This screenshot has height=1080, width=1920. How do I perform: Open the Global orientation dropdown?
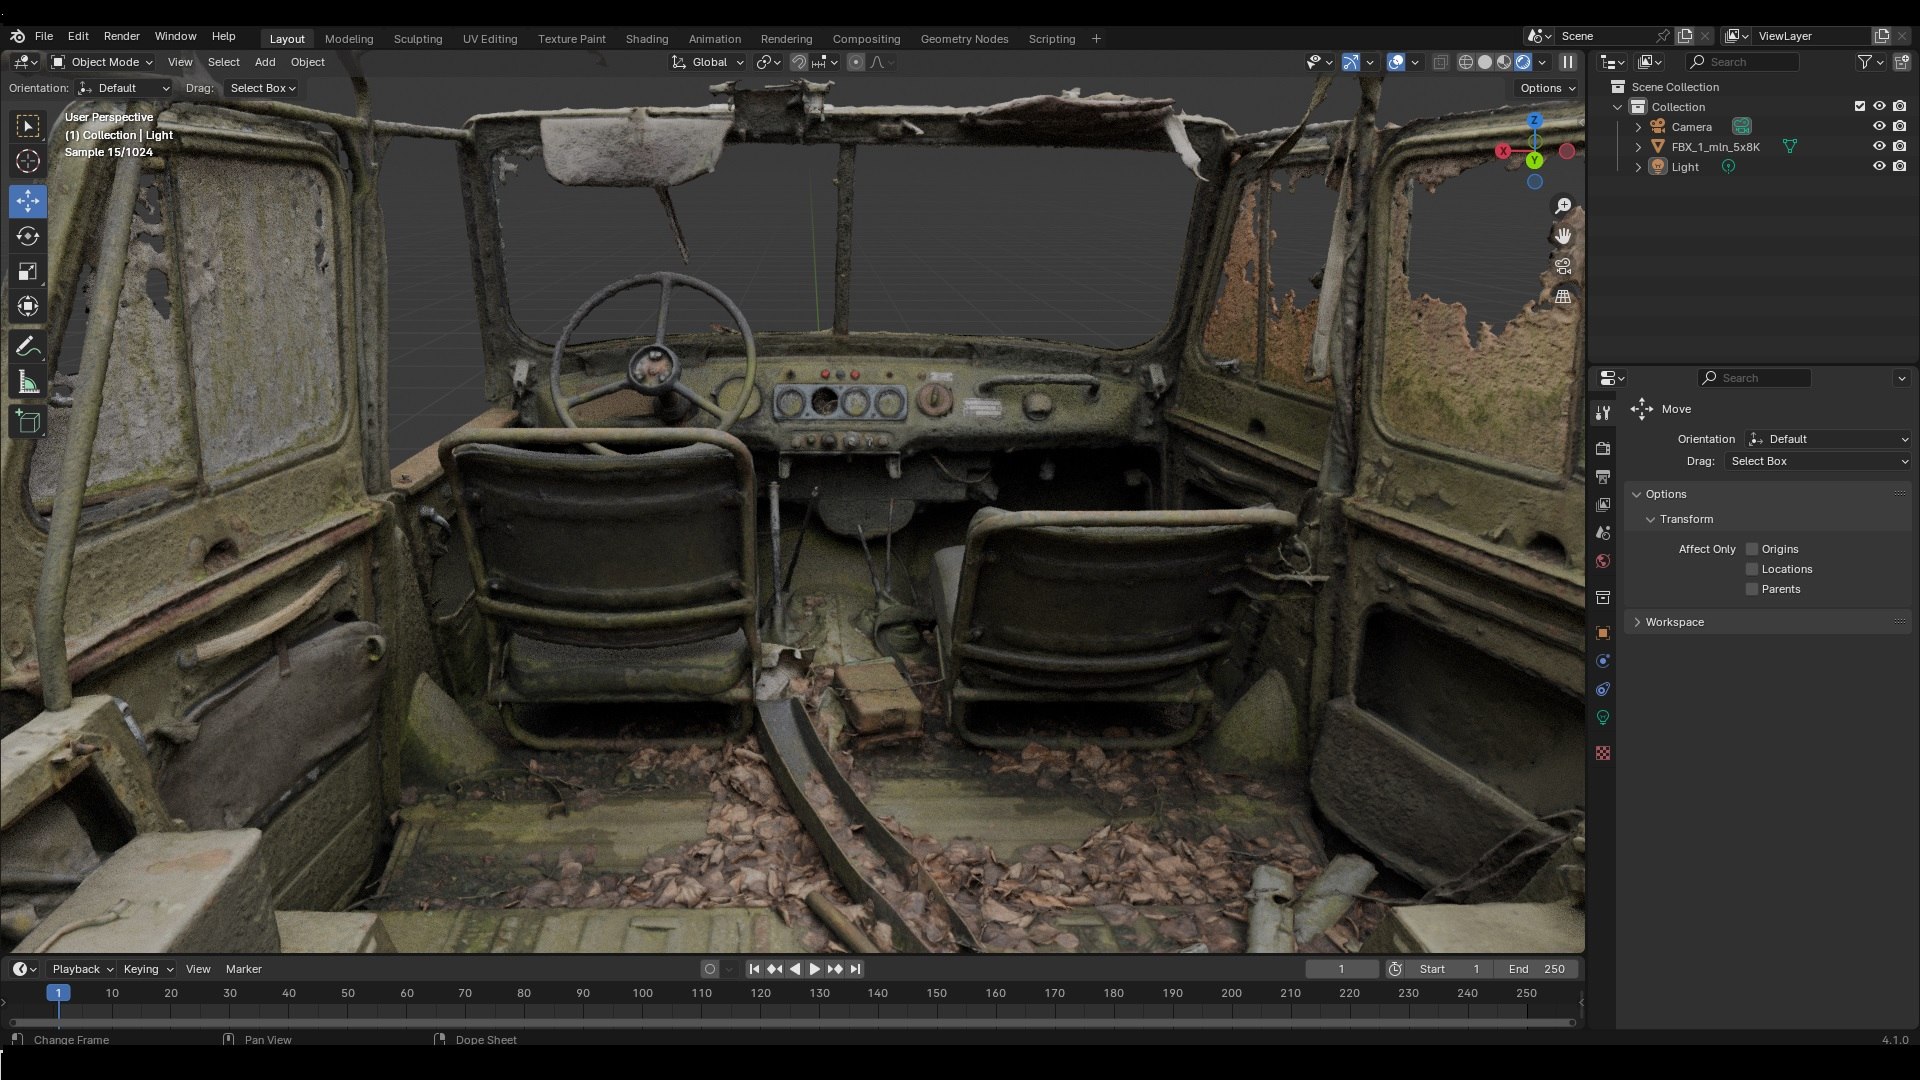[708, 62]
